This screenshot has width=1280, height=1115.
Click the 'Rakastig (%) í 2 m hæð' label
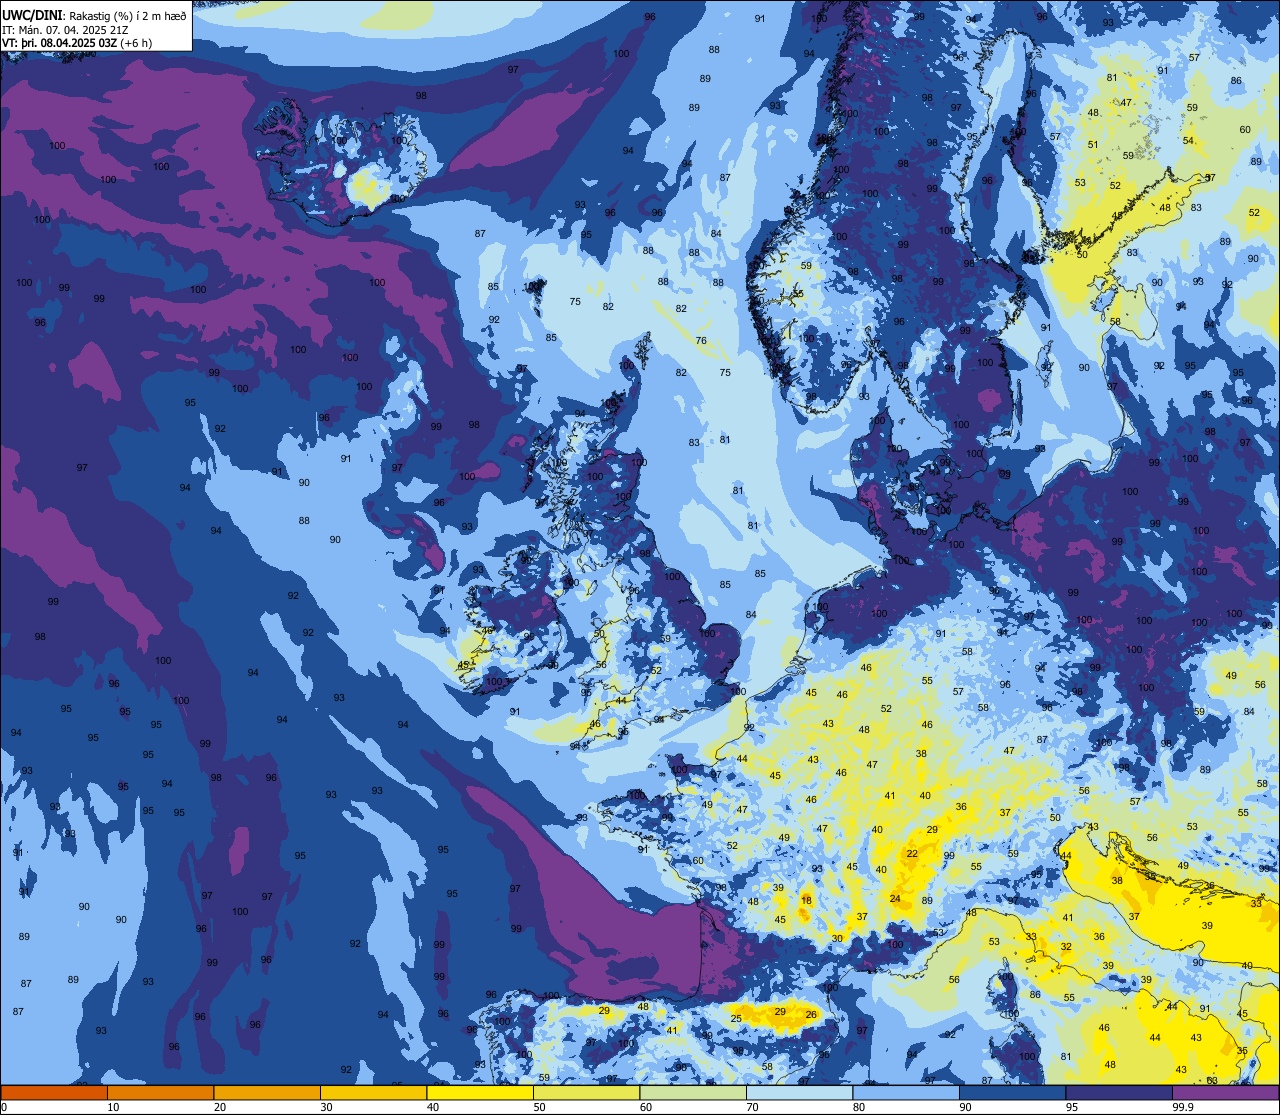coord(128,15)
